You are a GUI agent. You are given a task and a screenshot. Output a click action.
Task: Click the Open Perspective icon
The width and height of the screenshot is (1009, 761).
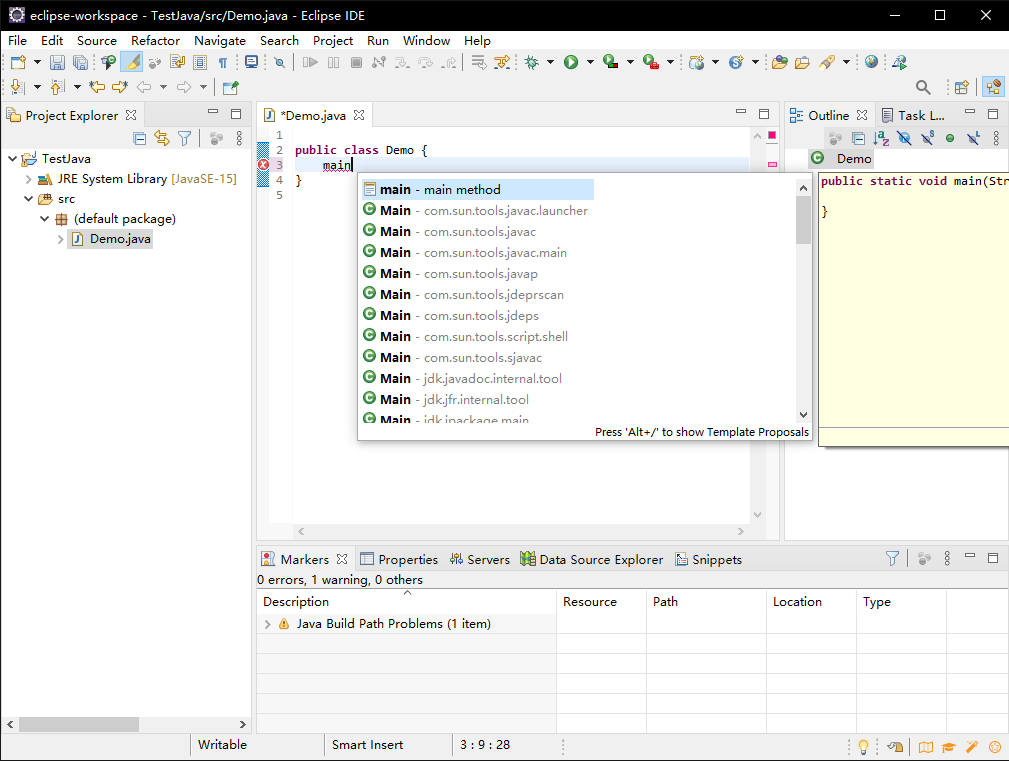[x=962, y=87]
